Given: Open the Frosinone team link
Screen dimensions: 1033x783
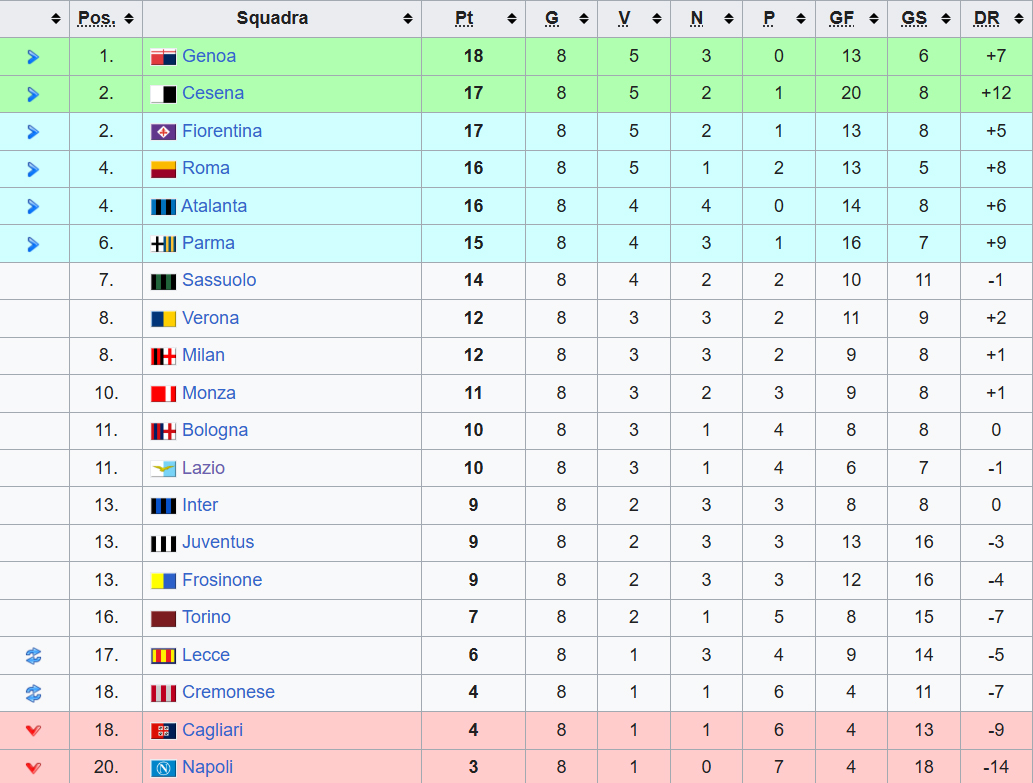Looking at the screenshot, I should (222, 580).
